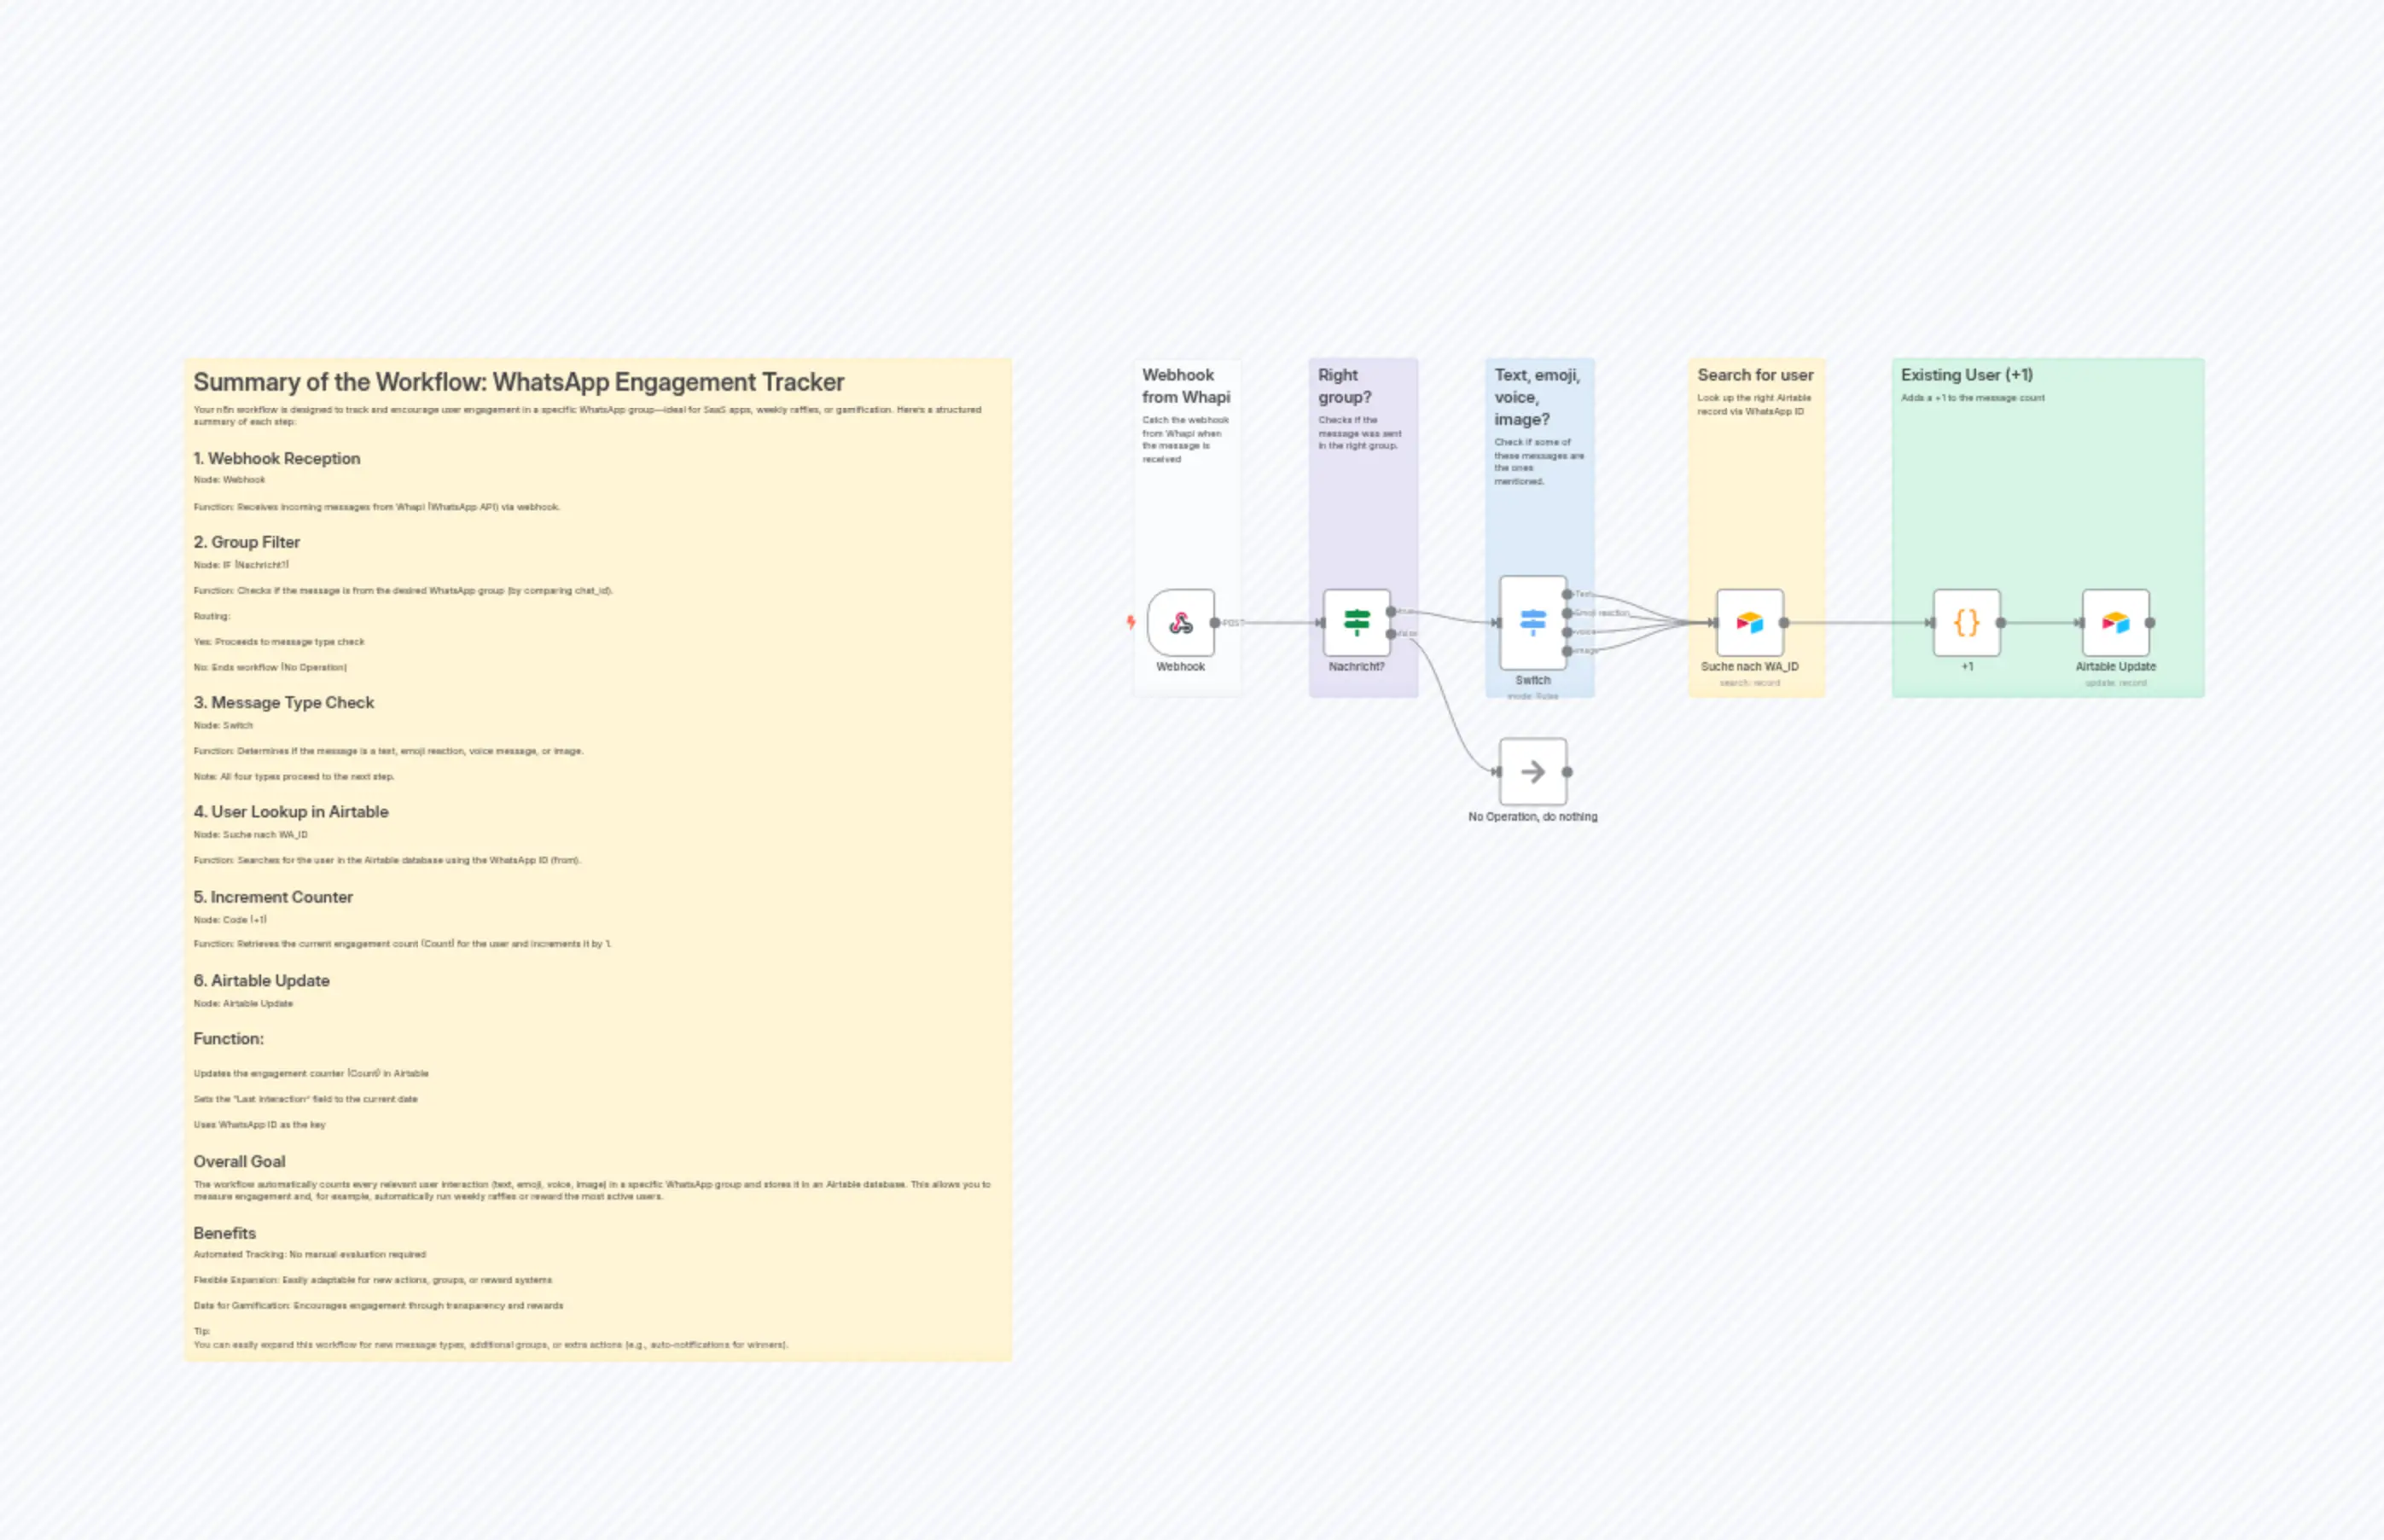
Task: Select the '+1' Code node icon
Action: (x=1966, y=621)
